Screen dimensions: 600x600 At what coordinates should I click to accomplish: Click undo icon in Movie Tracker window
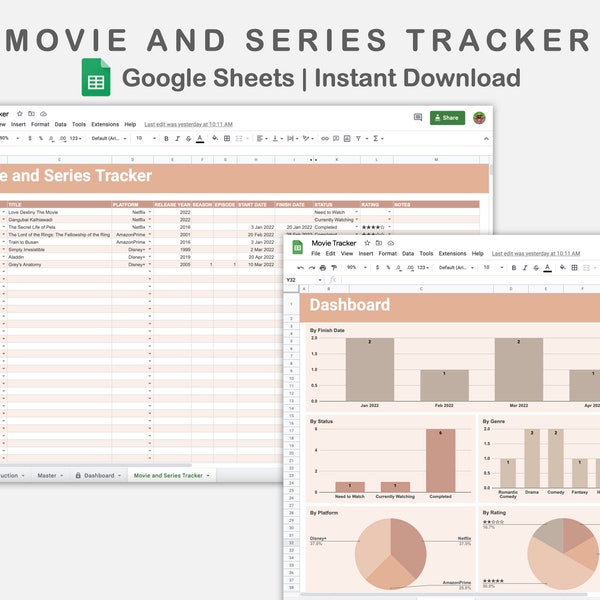coord(300,267)
